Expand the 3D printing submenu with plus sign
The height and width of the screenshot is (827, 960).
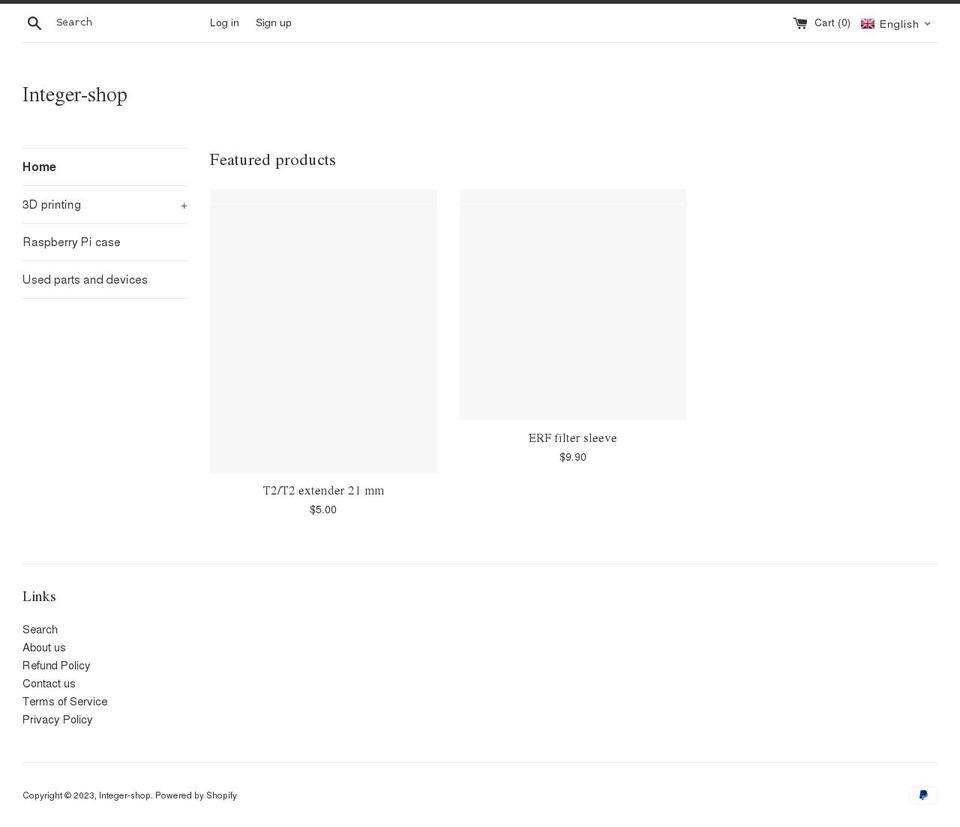[x=183, y=205]
